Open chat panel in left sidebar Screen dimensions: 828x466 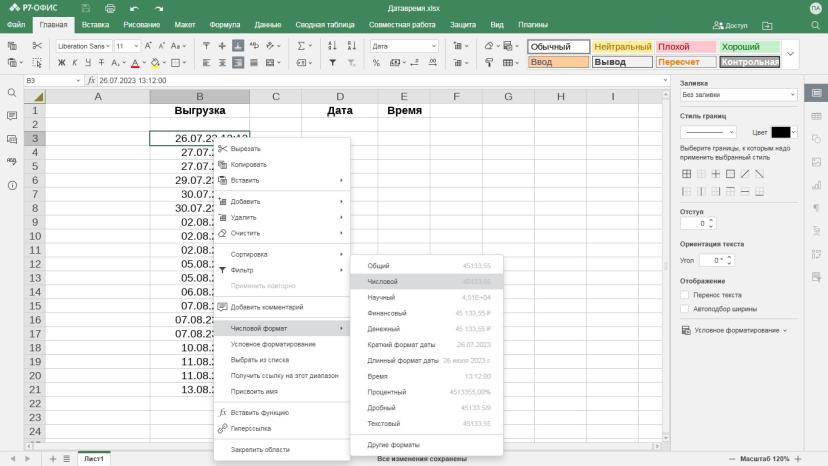pyautogui.click(x=12, y=139)
